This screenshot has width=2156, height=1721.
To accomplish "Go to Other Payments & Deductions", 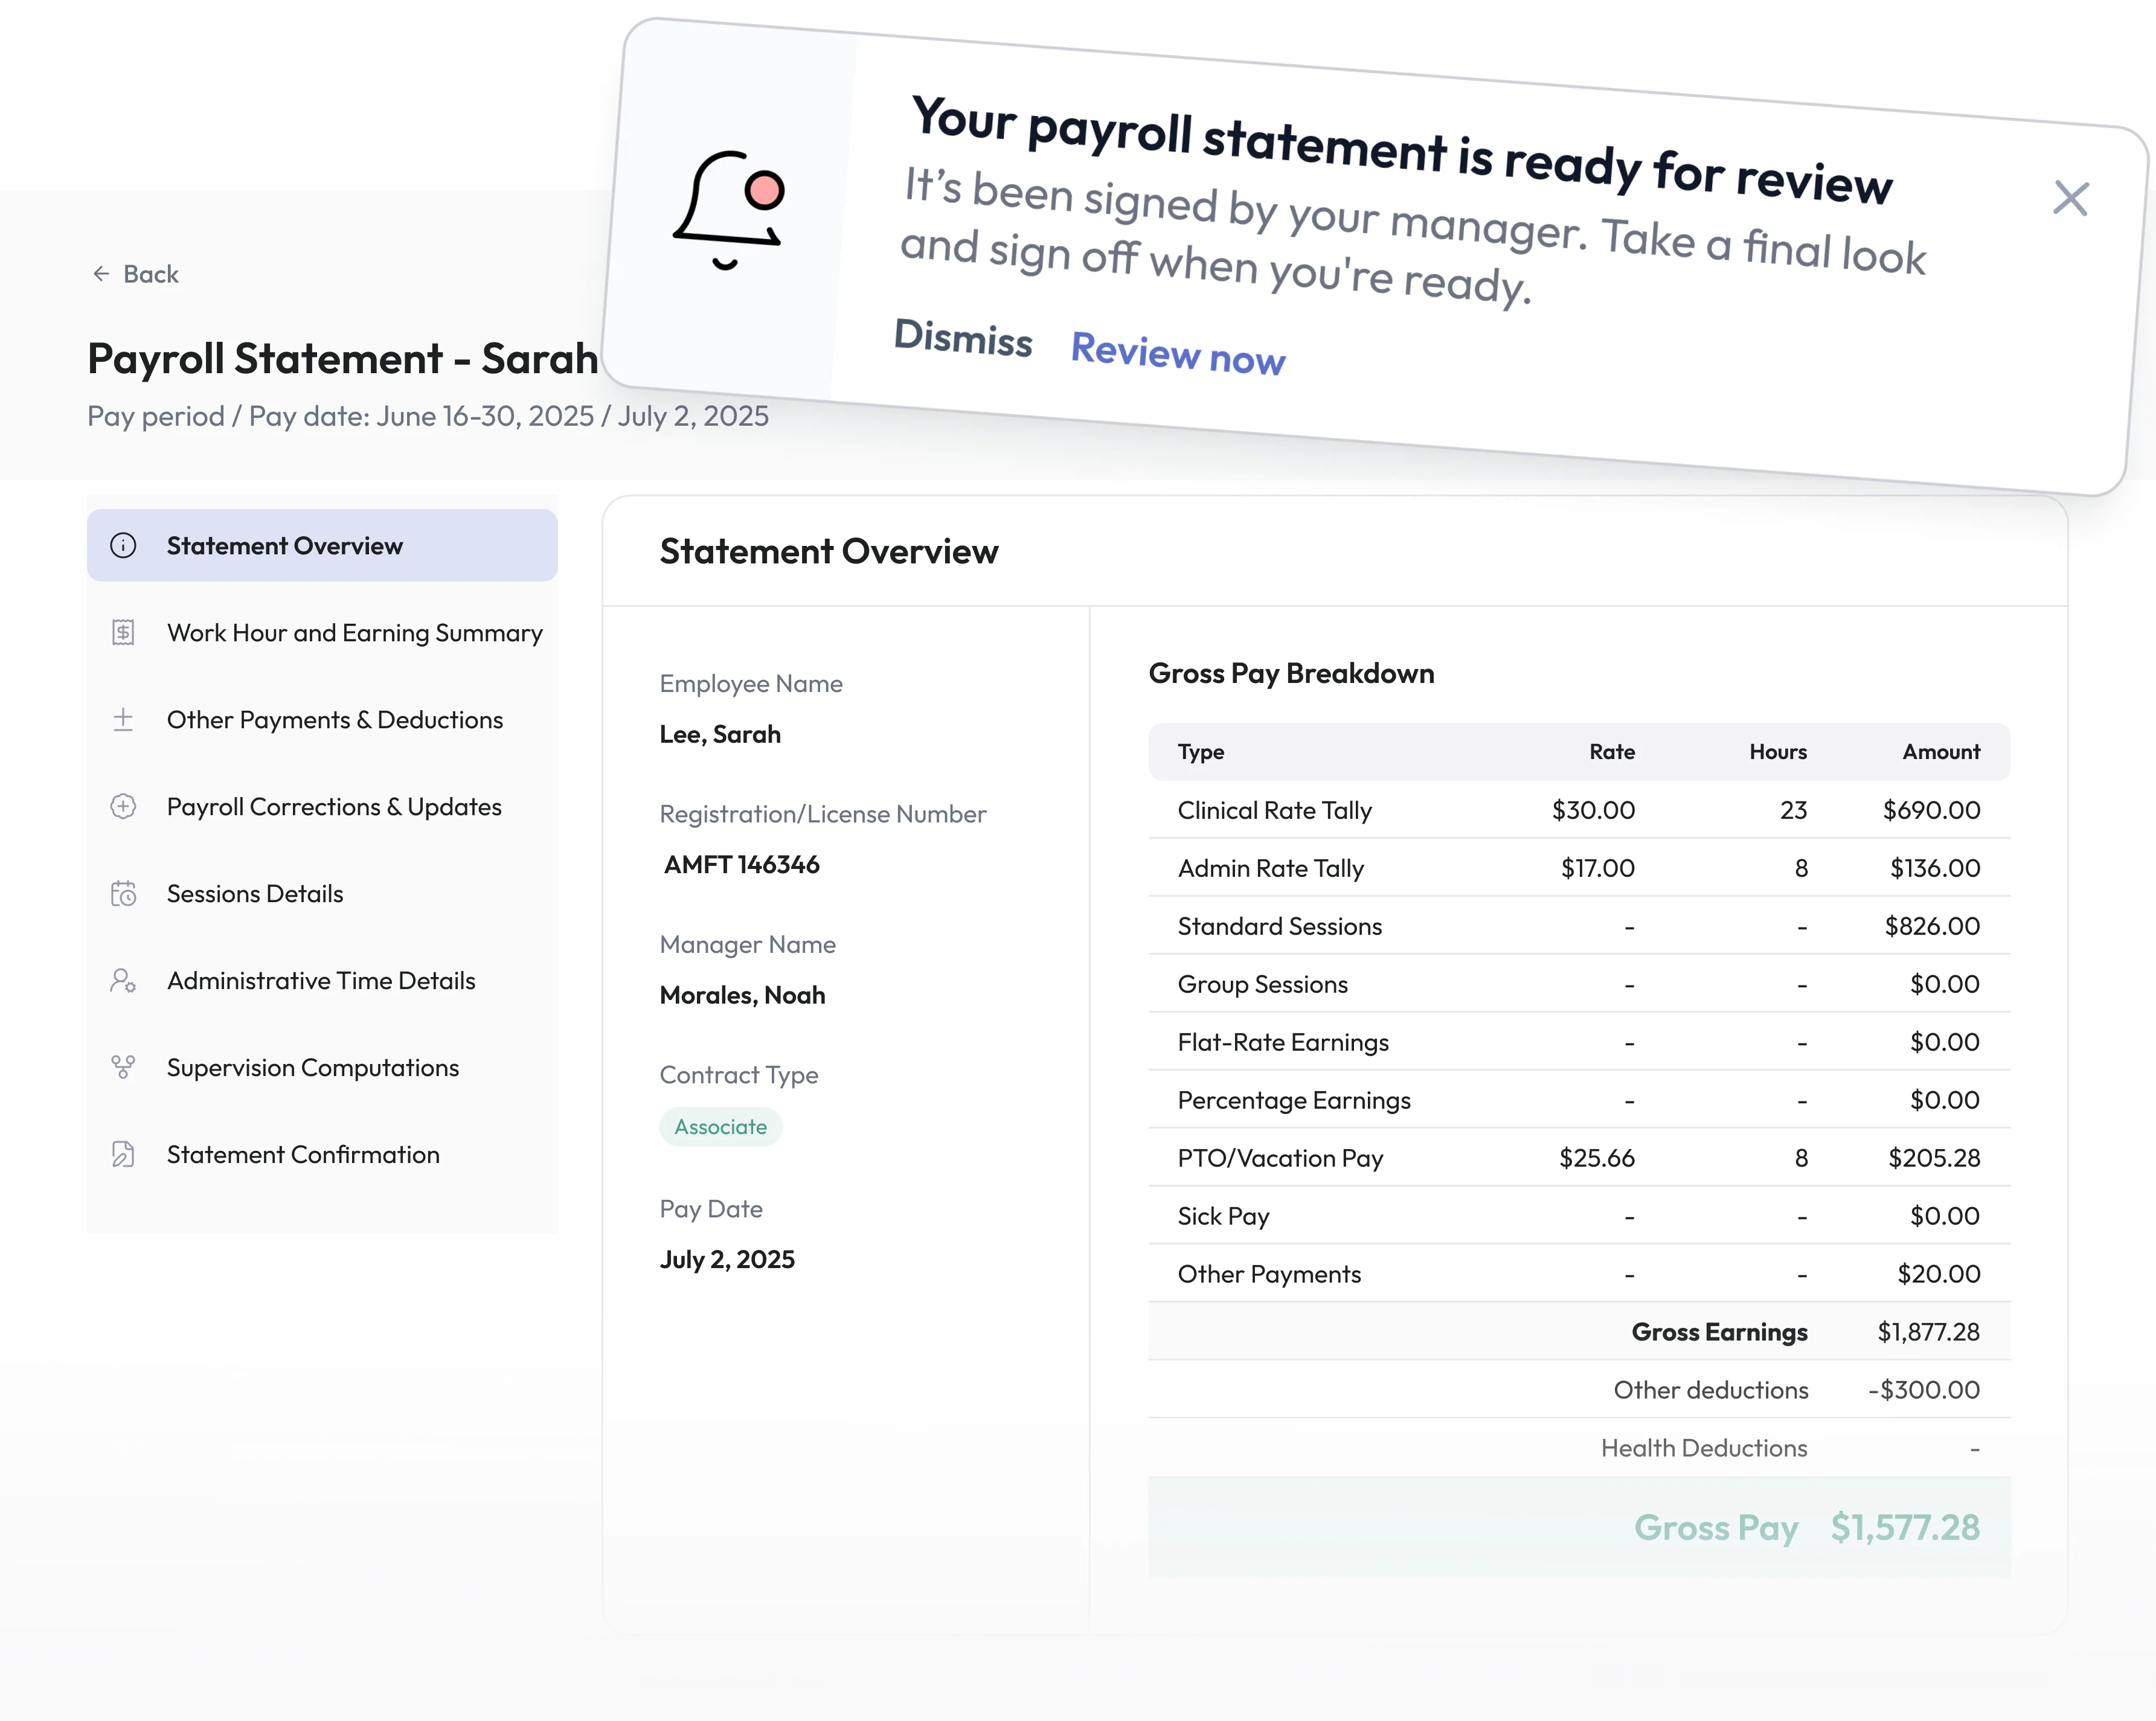I will coord(334,720).
